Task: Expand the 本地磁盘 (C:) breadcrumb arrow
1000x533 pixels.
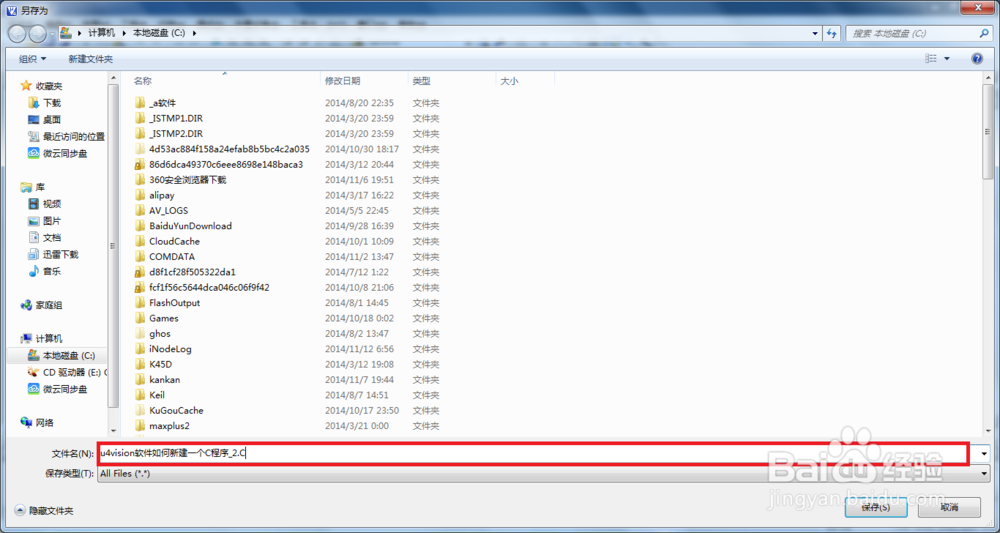Action: (194, 33)
